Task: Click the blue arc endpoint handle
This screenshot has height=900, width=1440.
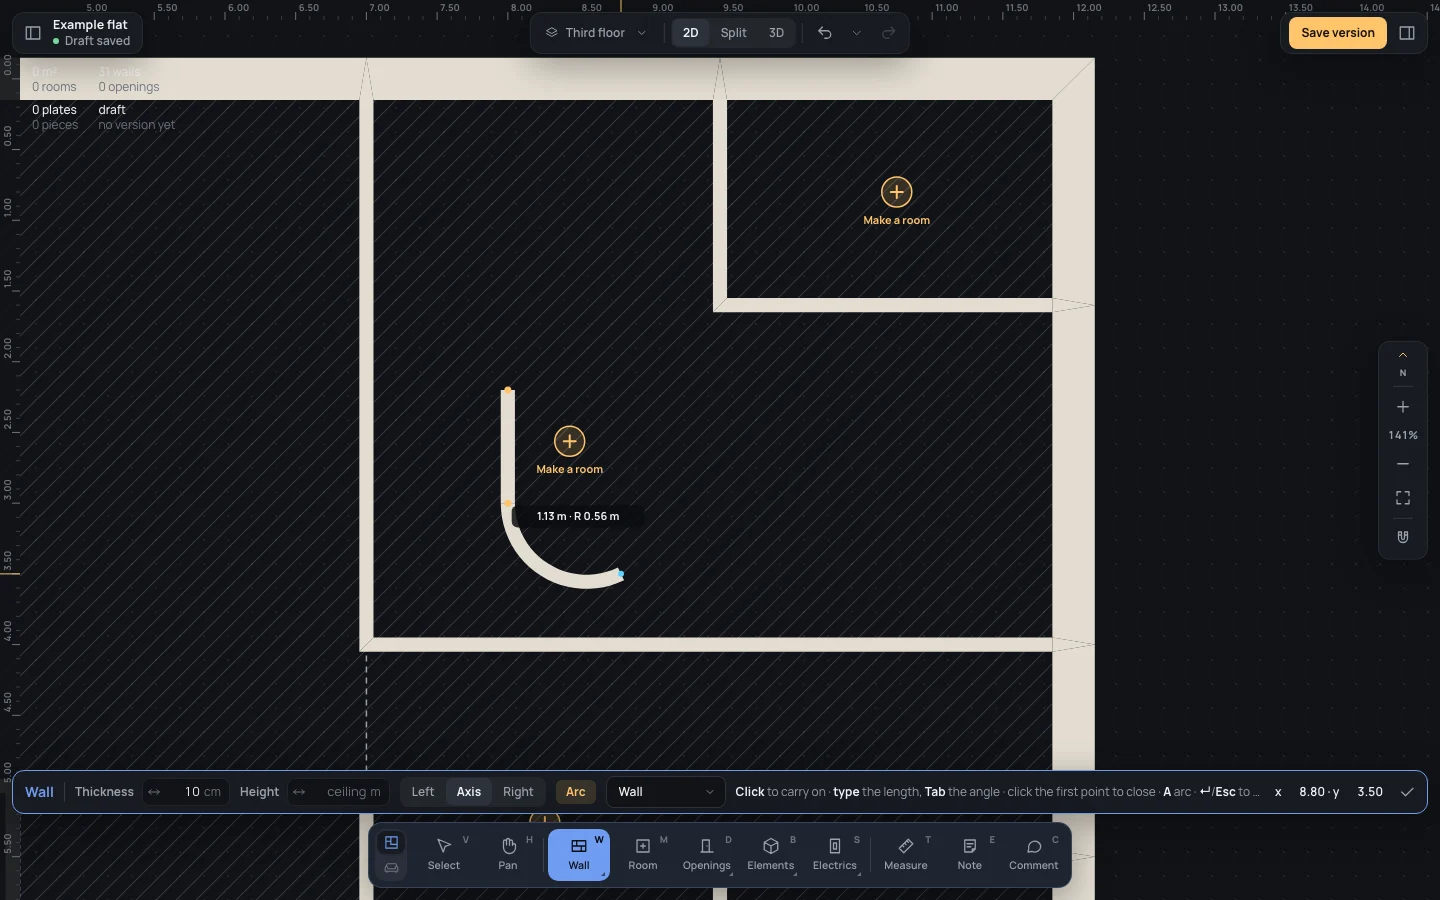Action: (621, 574)
